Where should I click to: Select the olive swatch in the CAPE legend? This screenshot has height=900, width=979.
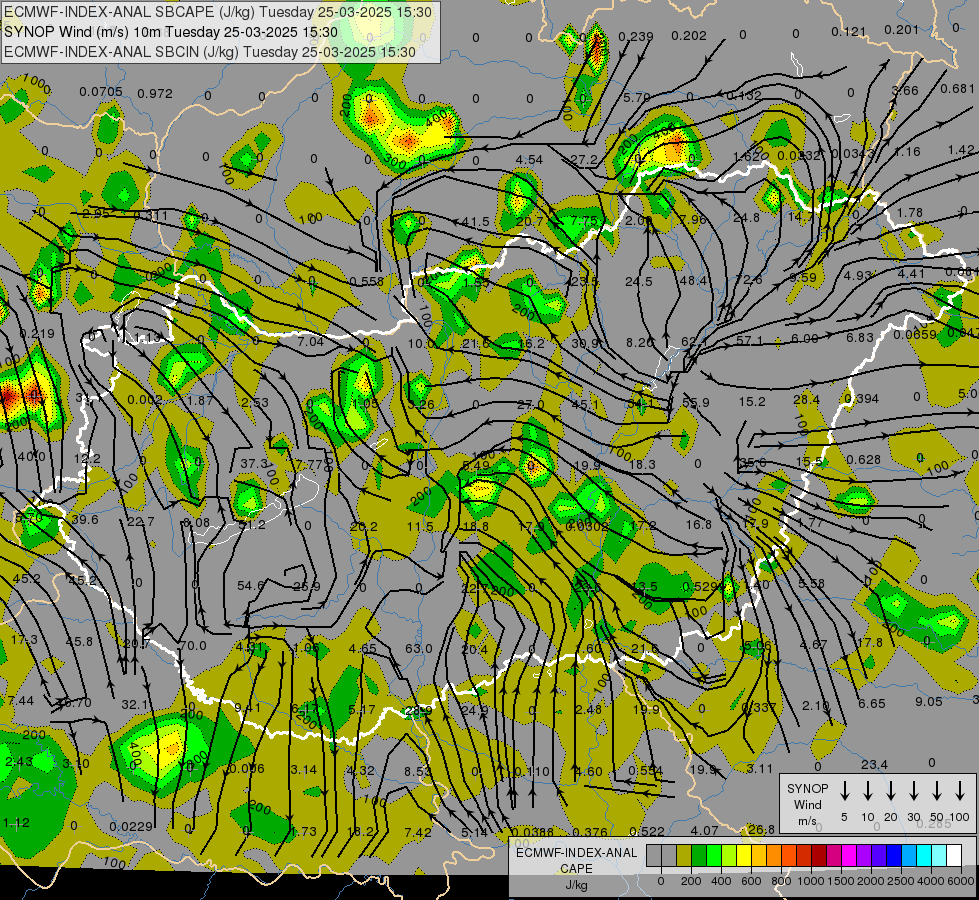point(684,855)
